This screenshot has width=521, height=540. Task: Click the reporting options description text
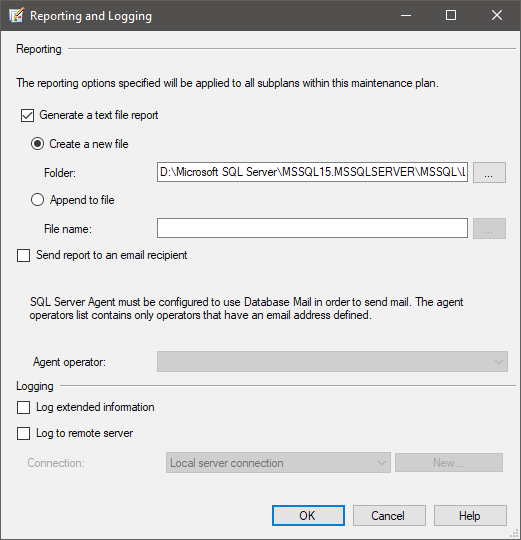[x=227, y=83]
